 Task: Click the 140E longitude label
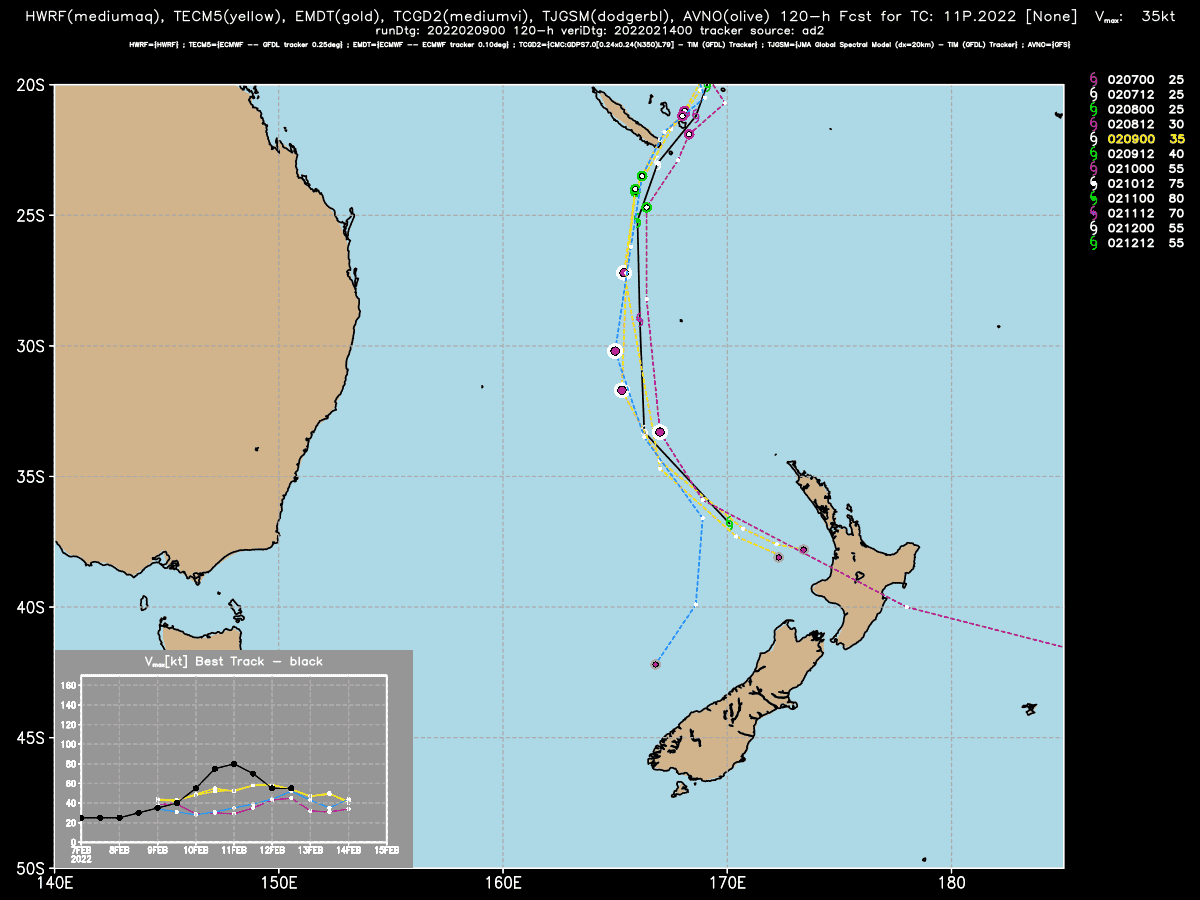click(x=54, y=883)
